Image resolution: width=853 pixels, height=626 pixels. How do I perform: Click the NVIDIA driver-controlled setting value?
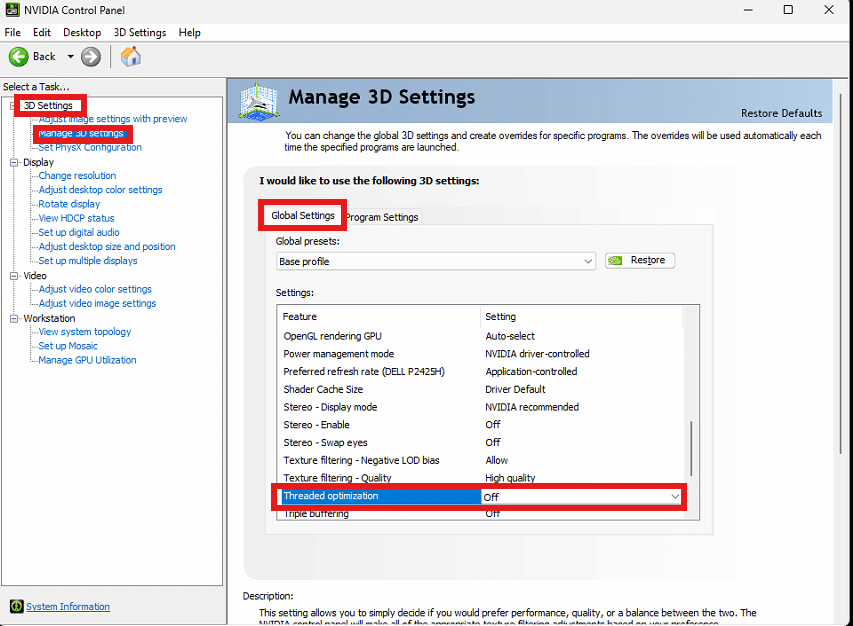(537, 354)
